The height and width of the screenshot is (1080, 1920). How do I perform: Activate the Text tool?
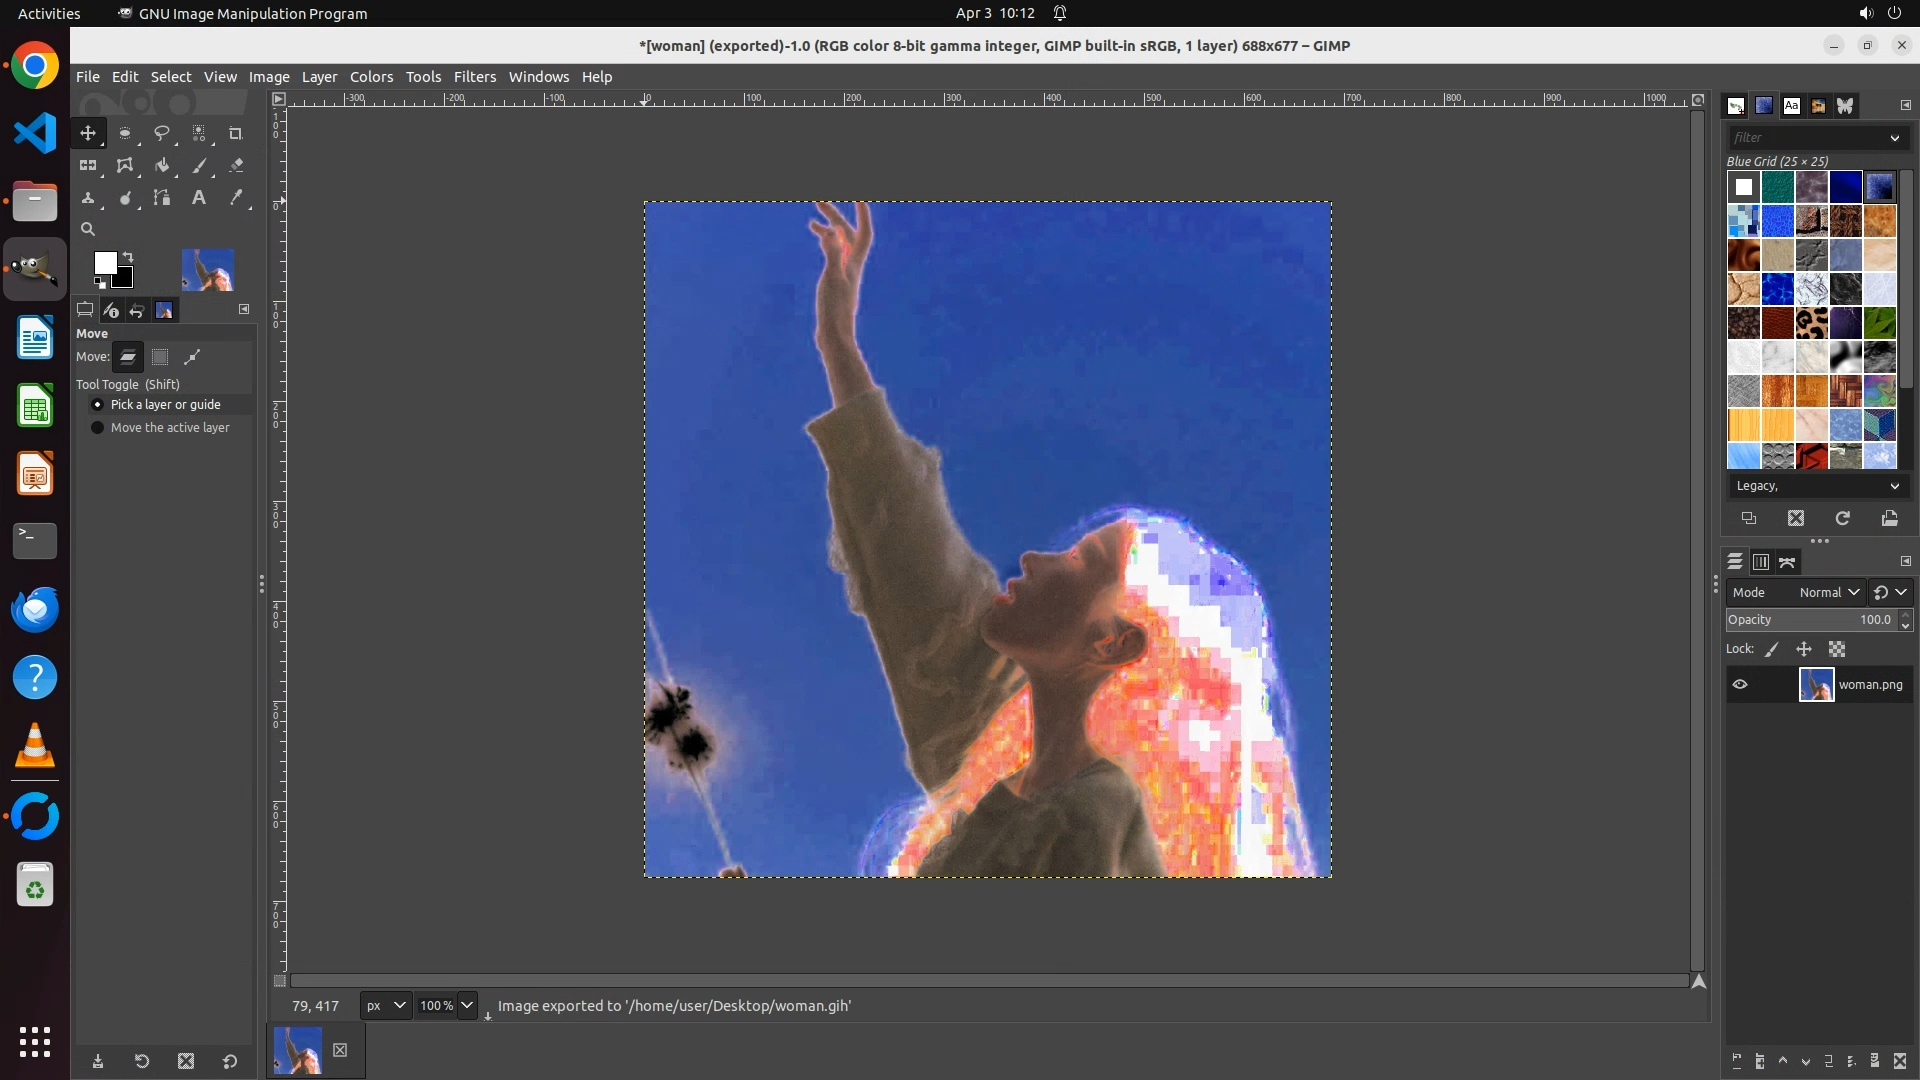coord(199,198)
